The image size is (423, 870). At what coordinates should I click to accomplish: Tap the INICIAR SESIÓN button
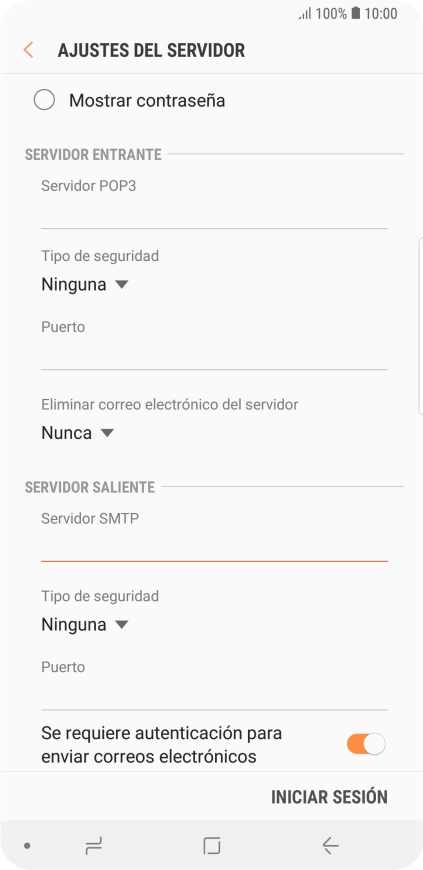[329, 797]
